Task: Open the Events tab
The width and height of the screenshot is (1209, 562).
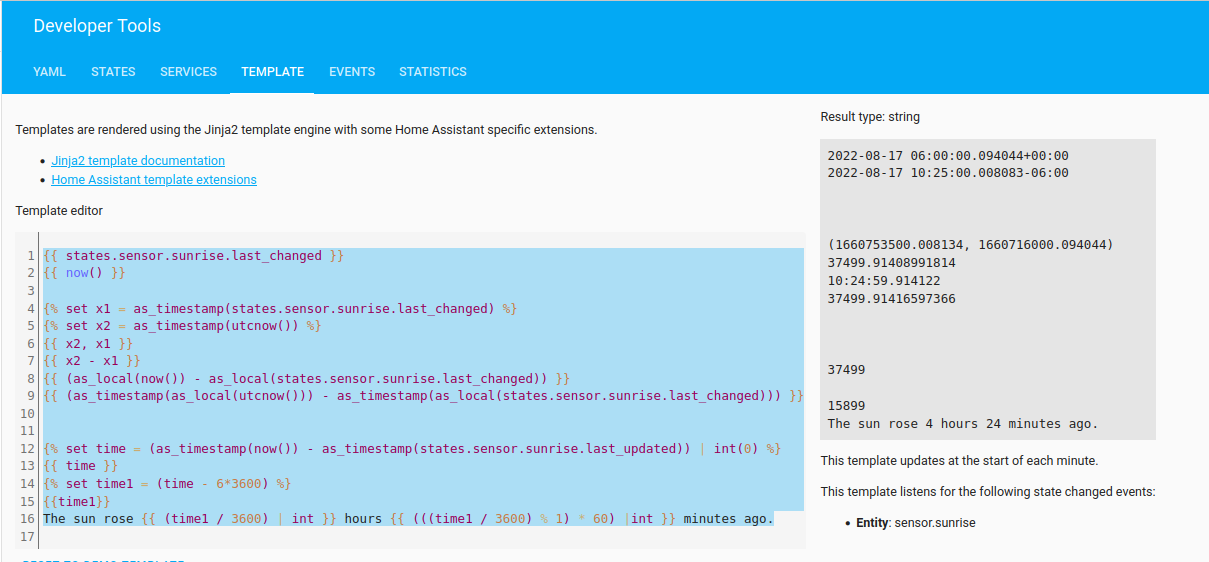Action: (x=352, y=72)
